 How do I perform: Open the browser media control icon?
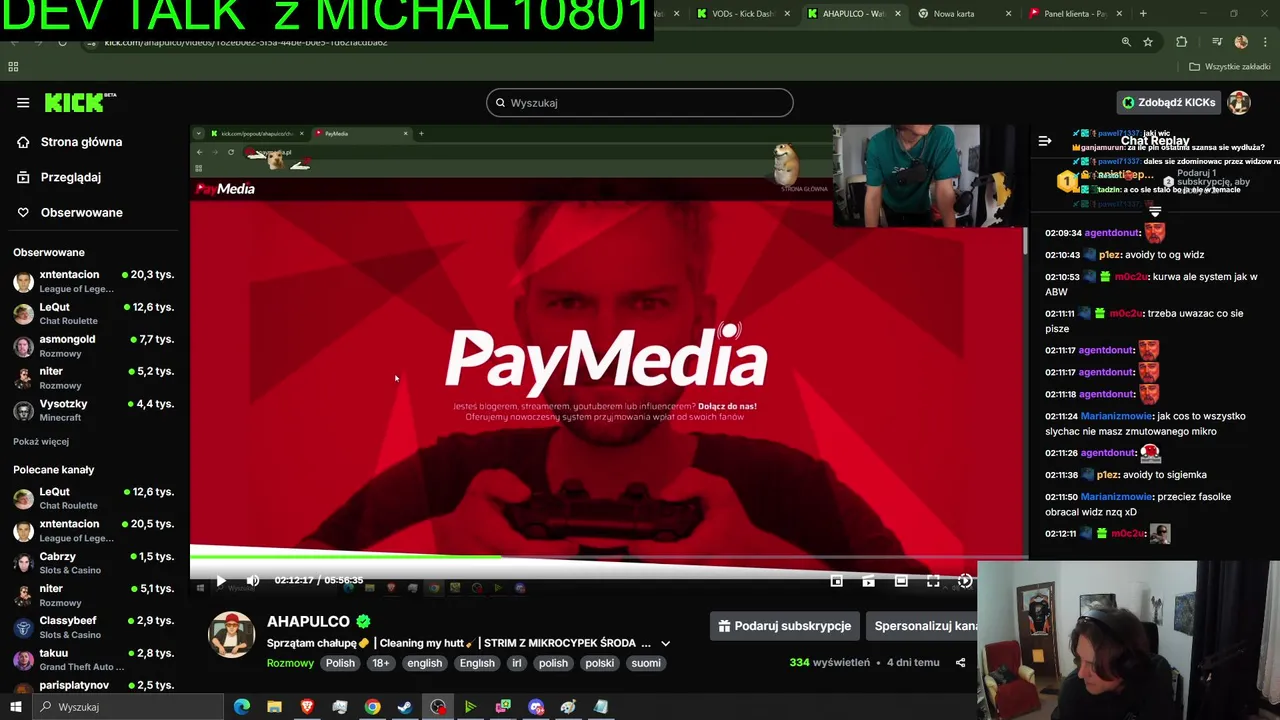[x=1217, y=42]
